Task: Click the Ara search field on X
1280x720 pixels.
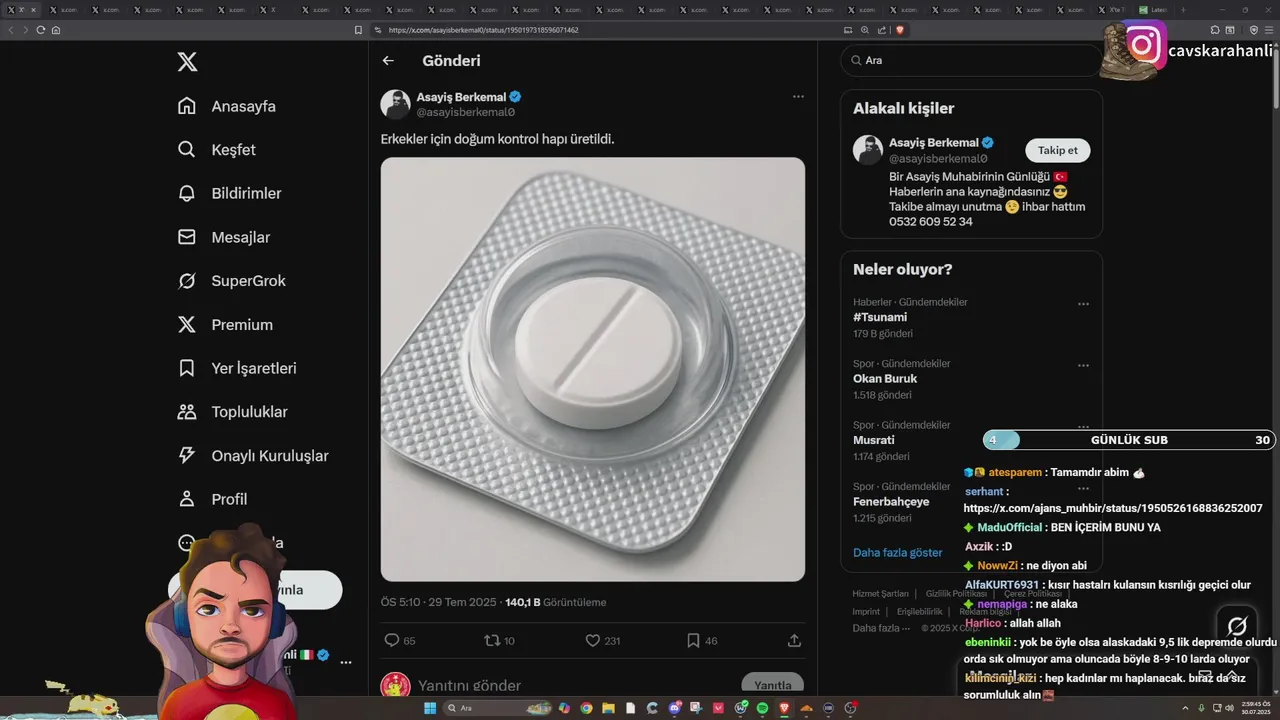Action: (x=971, y=60)
